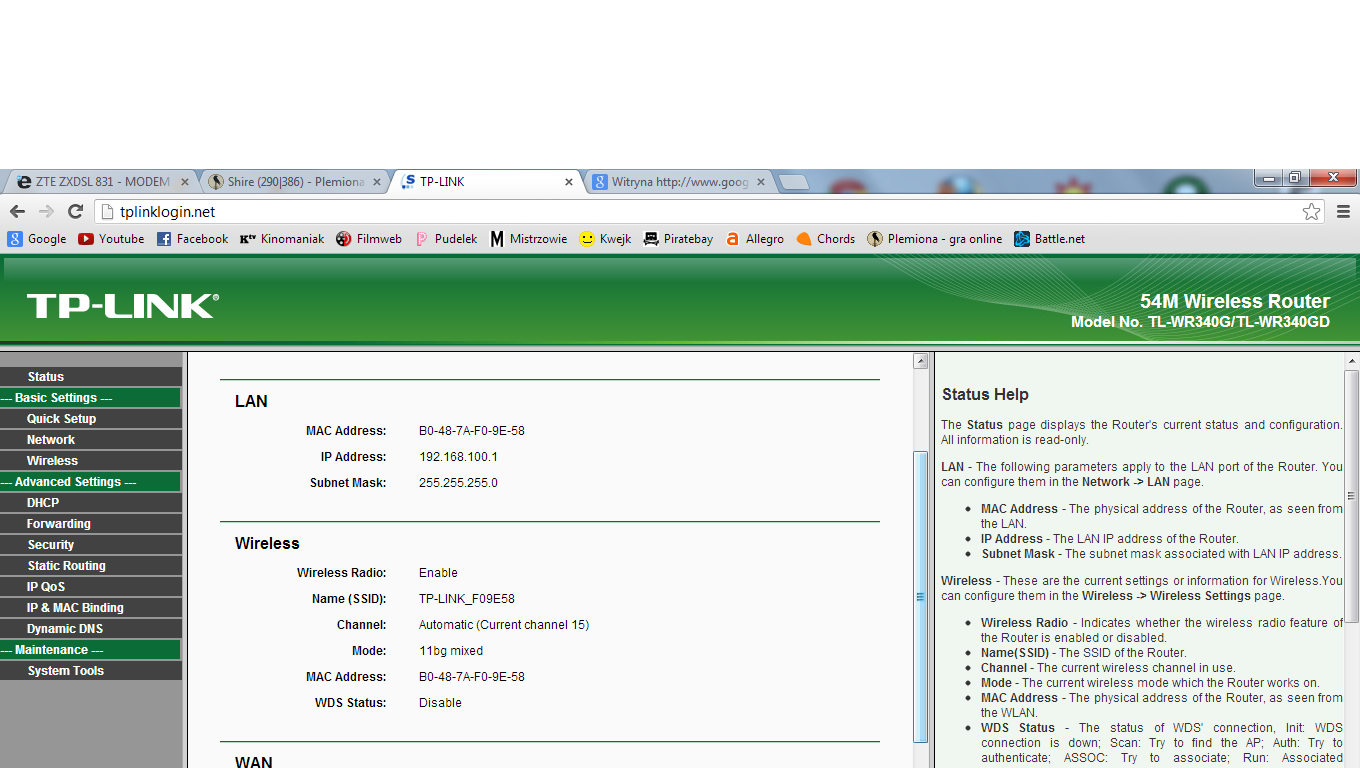
Task: Open the Static Routing menu item
Action: pyautogui.click(x=91, y=566)
